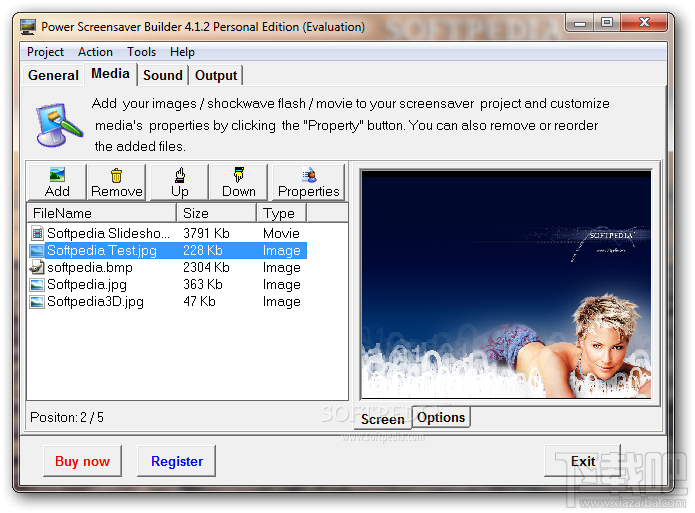Sort list by FileName column header
Image resolution: width=695 pixels, height=513 pixels.
(102, 213)
